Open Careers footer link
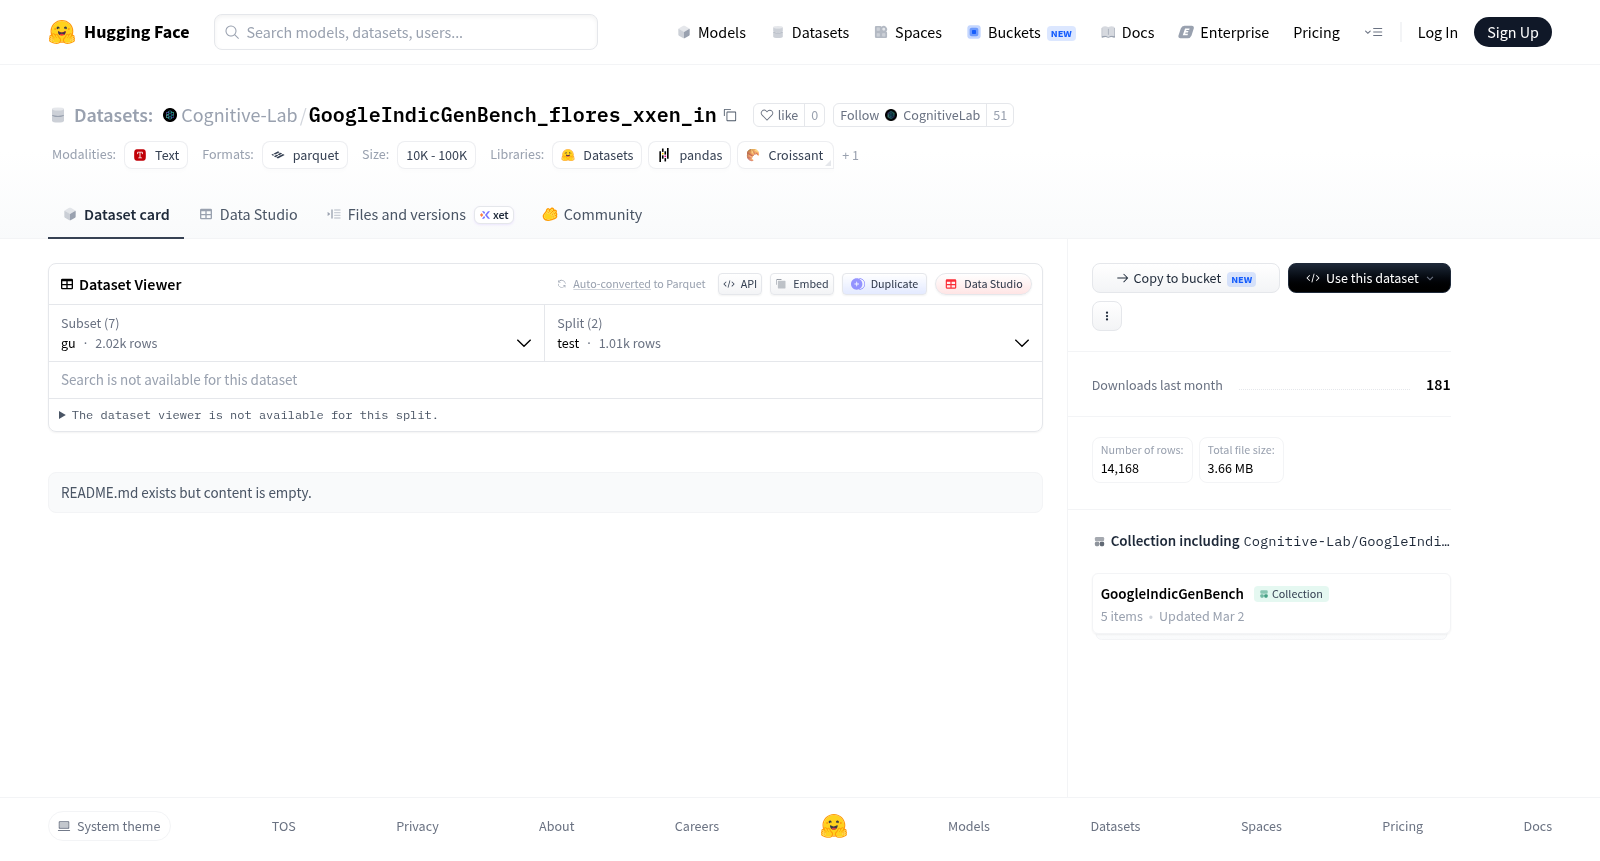 697,826
